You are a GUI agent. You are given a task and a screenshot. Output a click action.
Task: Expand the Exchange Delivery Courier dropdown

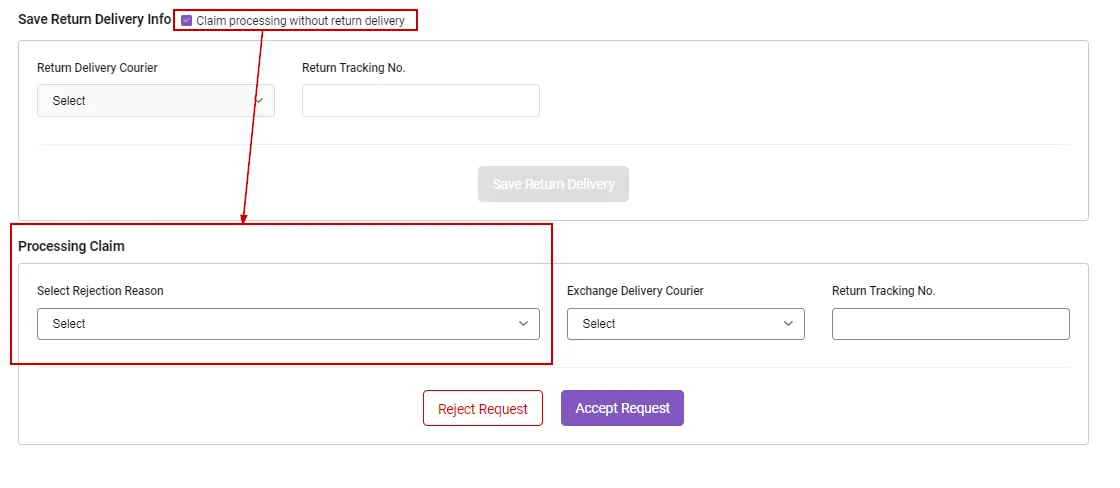click(685, 324)
